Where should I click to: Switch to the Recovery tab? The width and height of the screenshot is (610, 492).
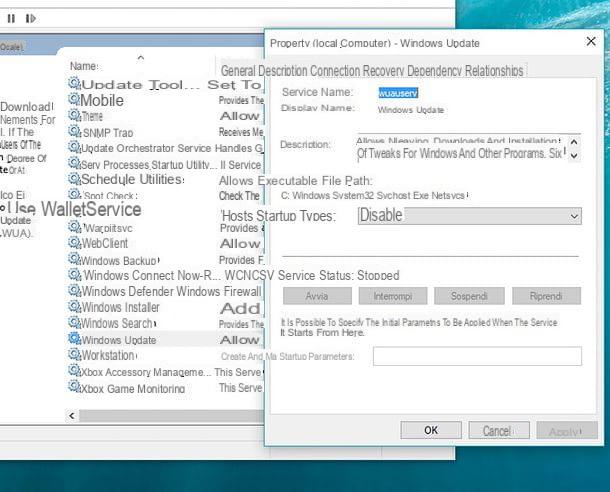(384, 71)
